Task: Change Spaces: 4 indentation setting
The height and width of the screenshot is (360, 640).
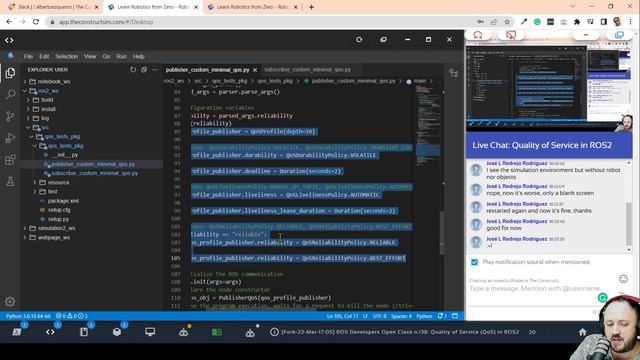Action: click(x=401, y=316)
